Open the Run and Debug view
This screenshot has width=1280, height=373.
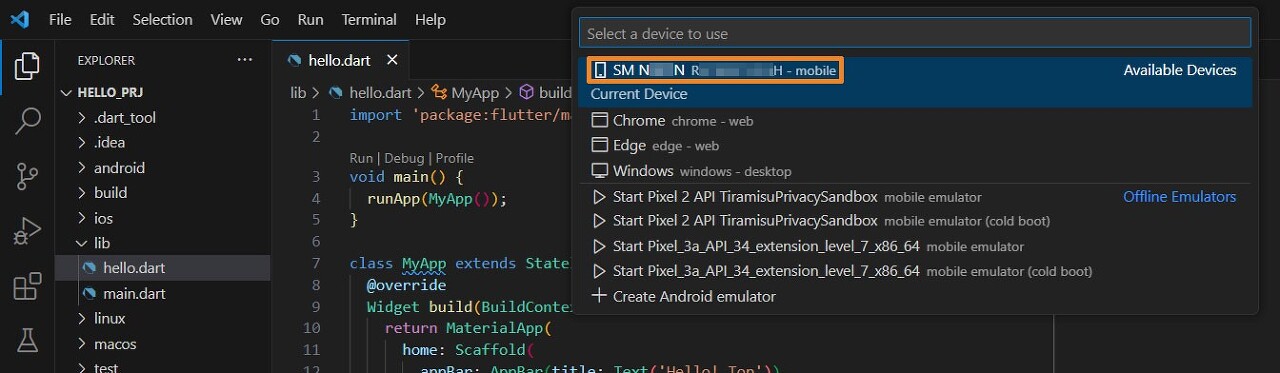pos(27,232)
